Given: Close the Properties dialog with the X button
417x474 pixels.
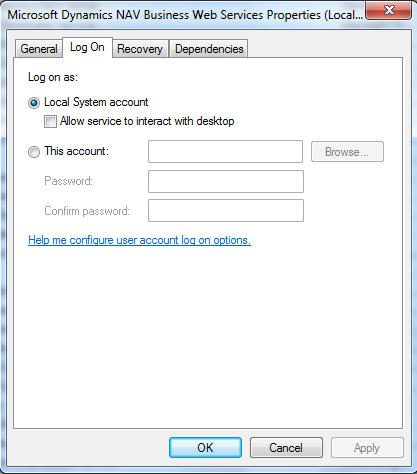Looking at the screenshot, I should (388, 10).
